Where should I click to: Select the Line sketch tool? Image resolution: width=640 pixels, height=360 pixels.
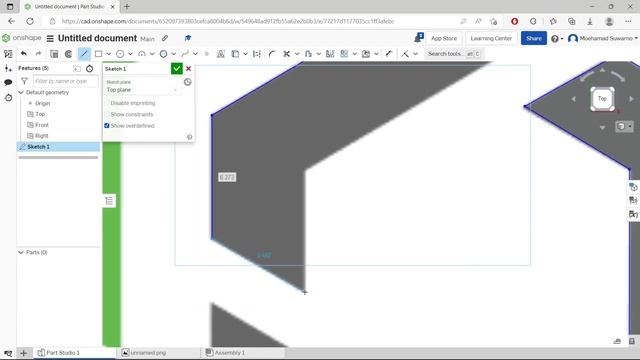84,54
